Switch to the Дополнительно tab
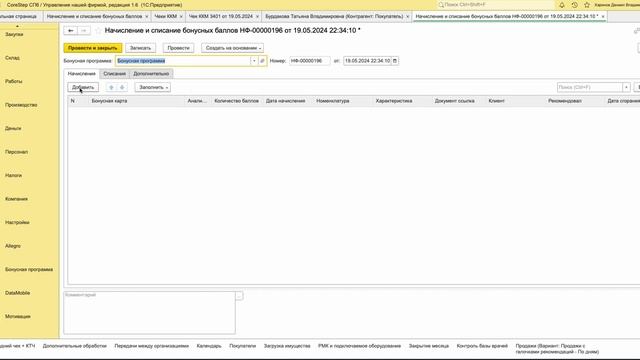The height and width of the screenshot is (360, 640). [151, 74]
